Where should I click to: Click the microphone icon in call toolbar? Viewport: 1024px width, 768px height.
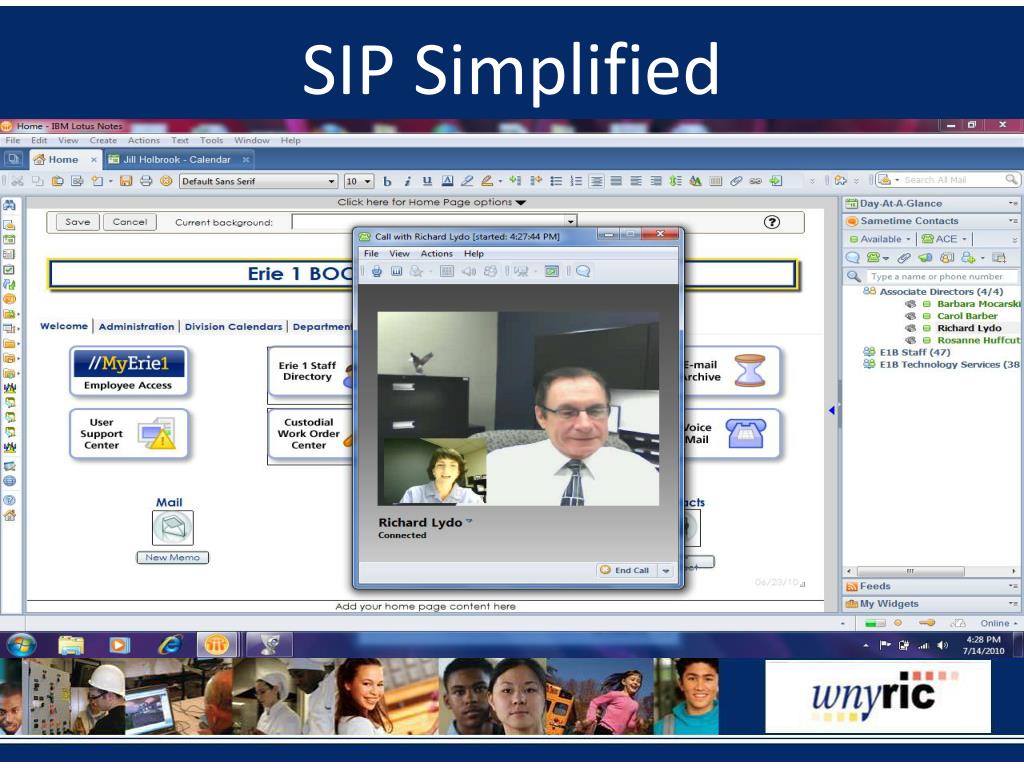tap(377, 271)
